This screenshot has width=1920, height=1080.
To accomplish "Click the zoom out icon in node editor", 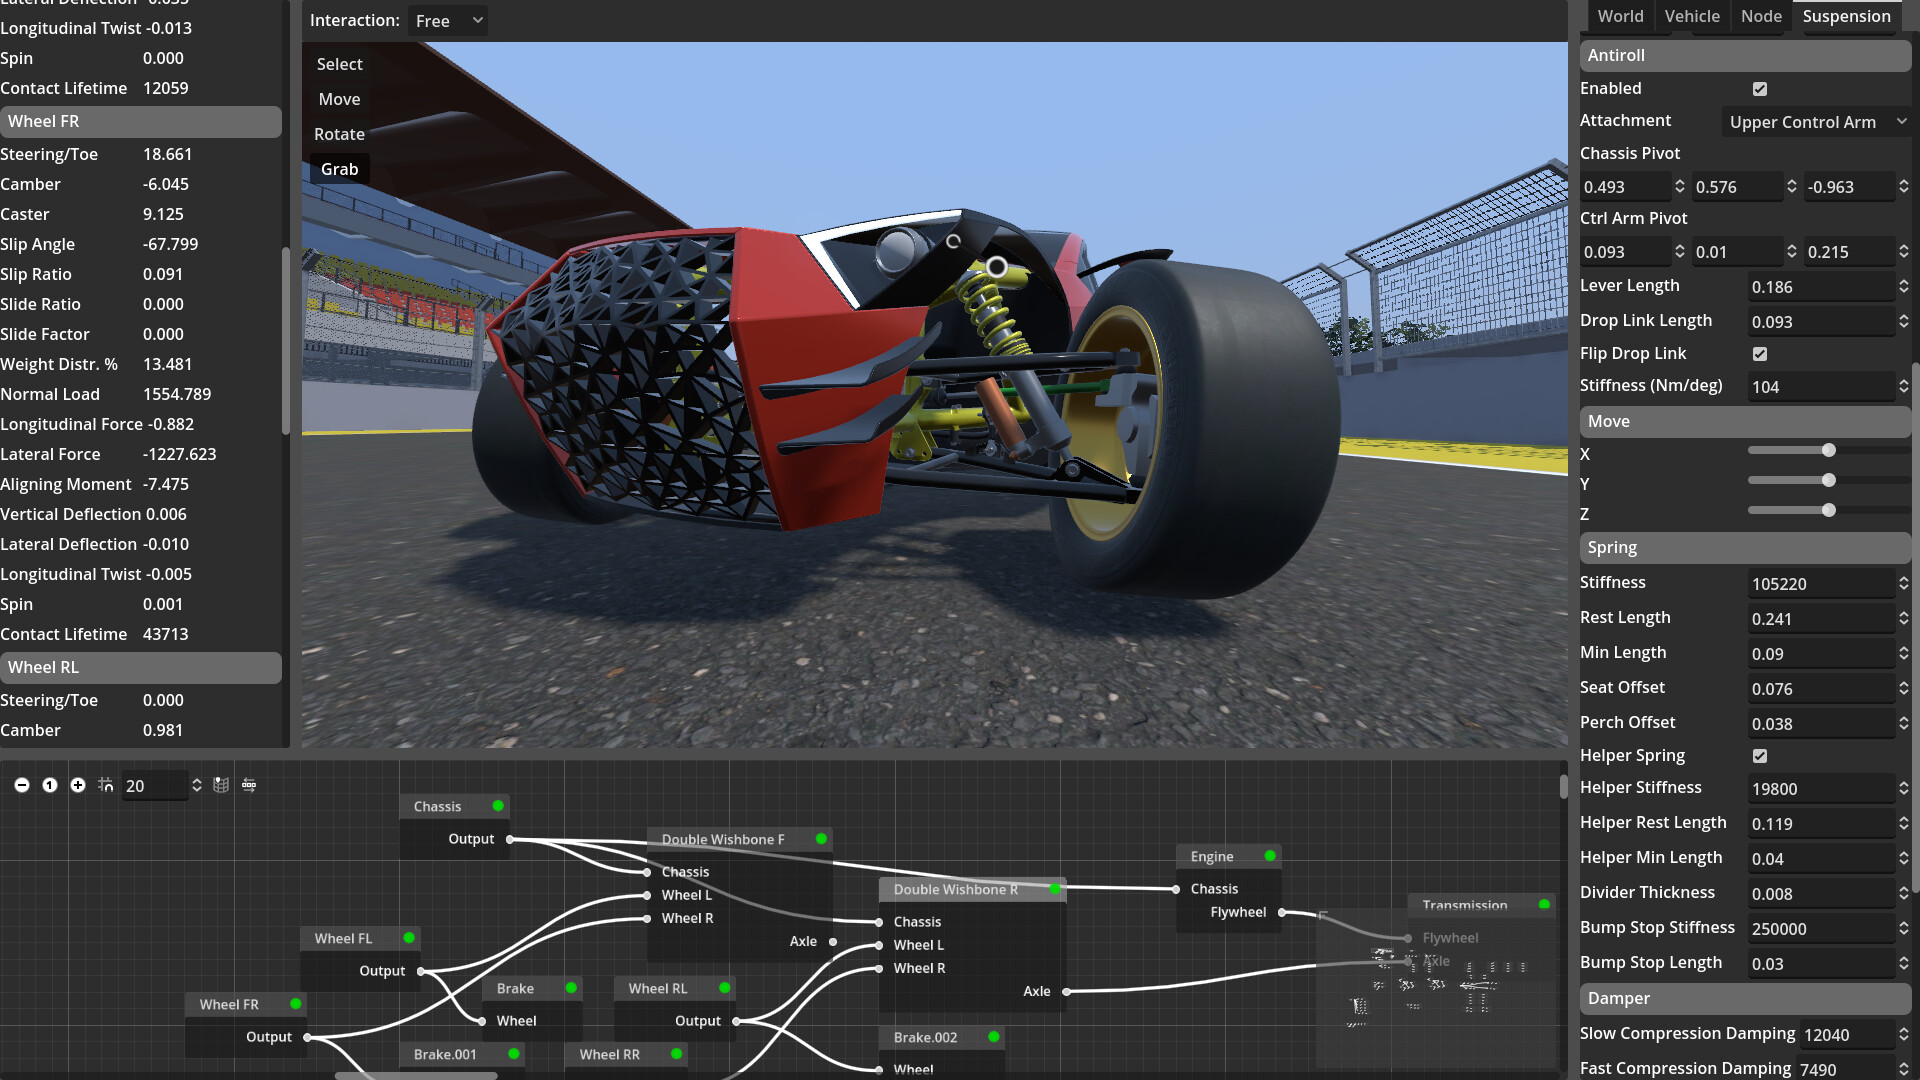I will click(x=22, y=786).
